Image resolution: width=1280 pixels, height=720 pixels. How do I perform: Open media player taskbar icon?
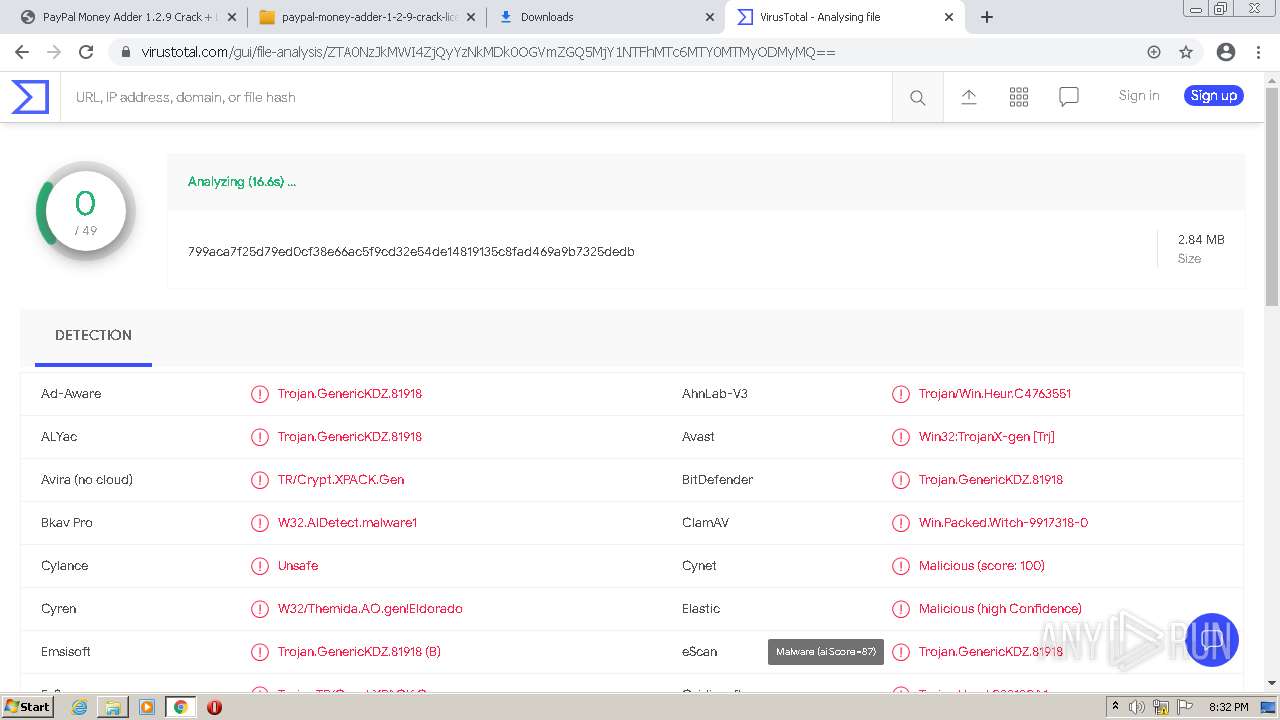[147, 706]
